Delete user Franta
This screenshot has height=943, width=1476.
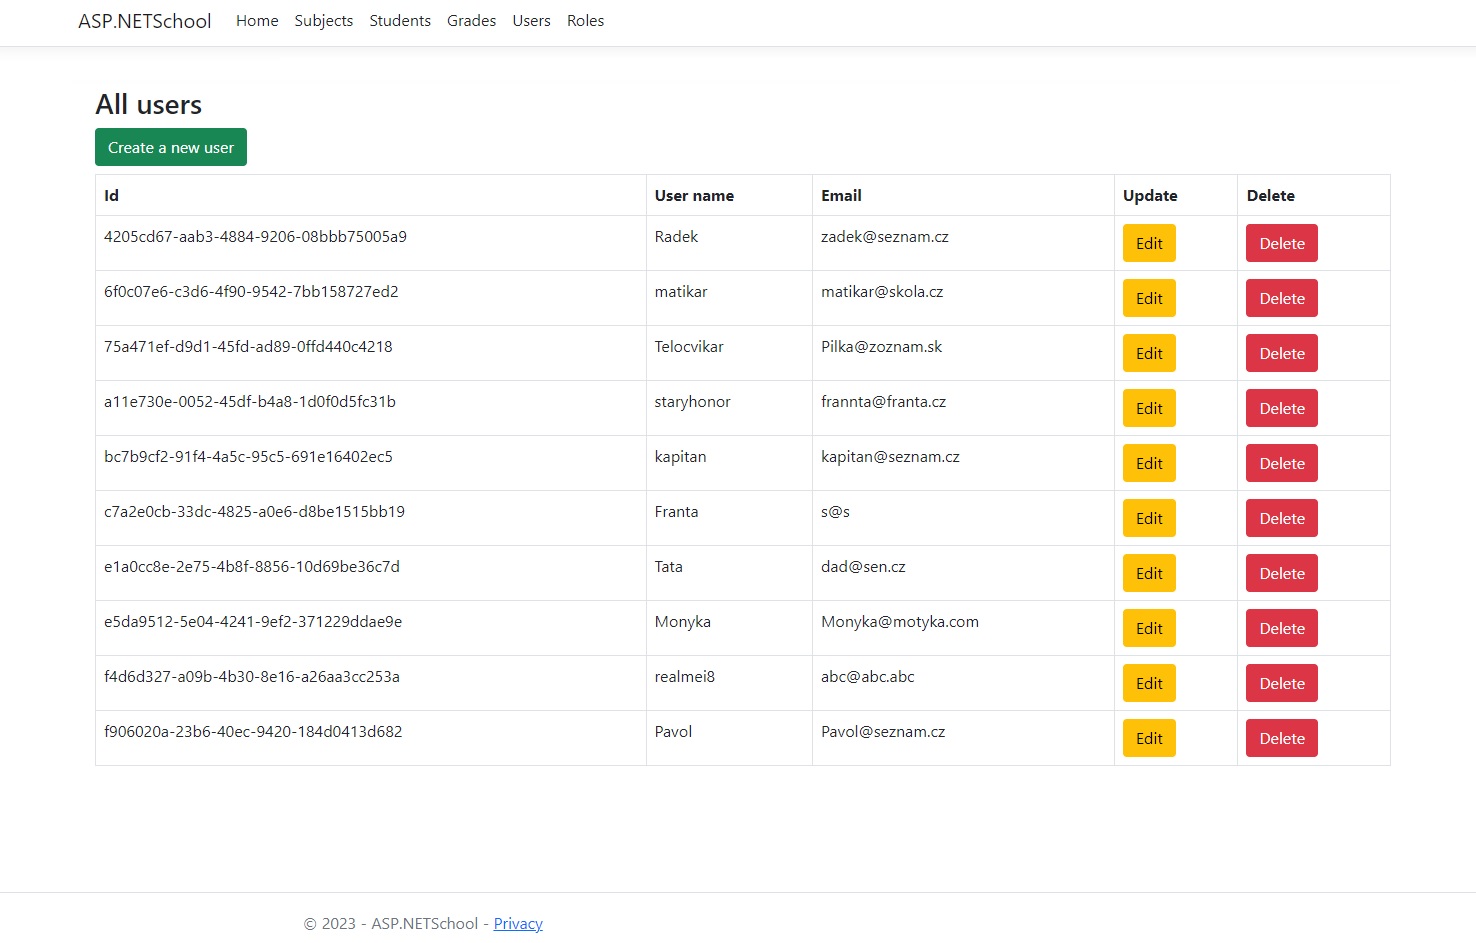1282,518
